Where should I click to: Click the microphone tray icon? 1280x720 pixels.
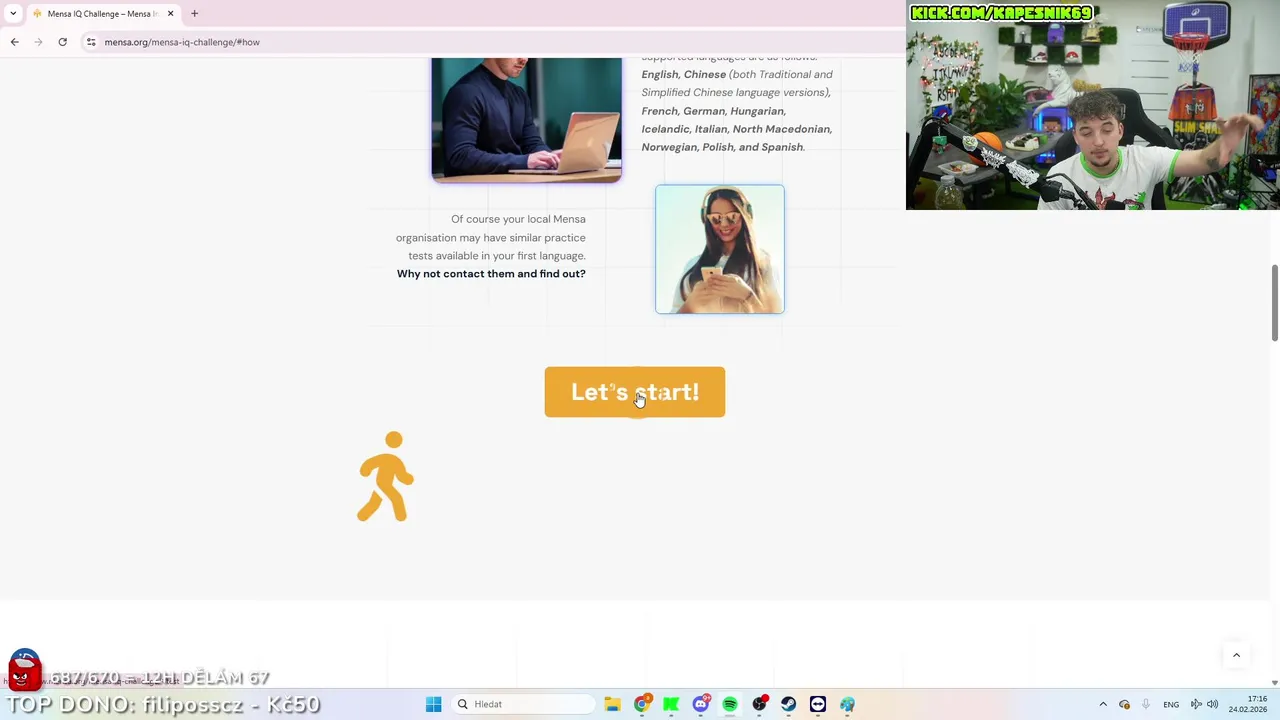pyautogui.click(x=1146, y=704)
